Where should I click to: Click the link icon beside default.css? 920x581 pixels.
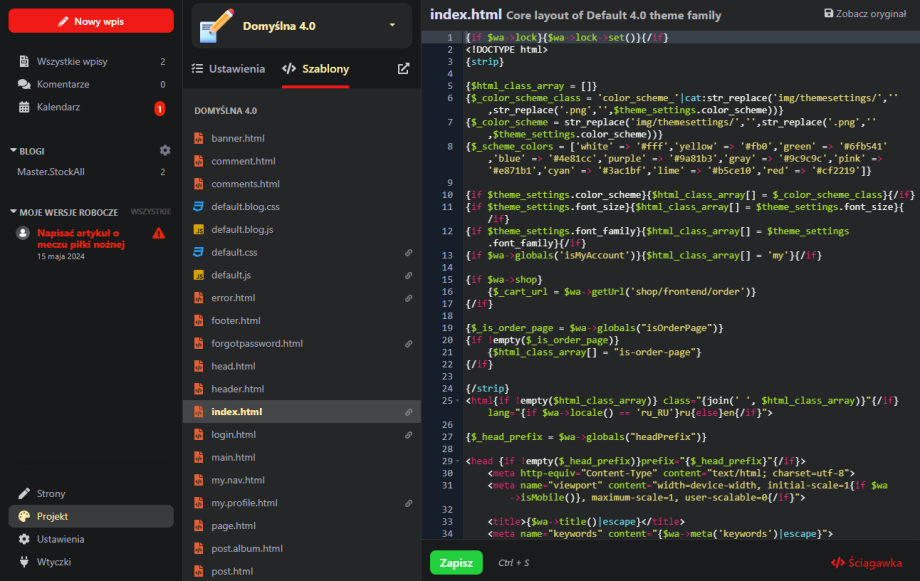(408, 253)
